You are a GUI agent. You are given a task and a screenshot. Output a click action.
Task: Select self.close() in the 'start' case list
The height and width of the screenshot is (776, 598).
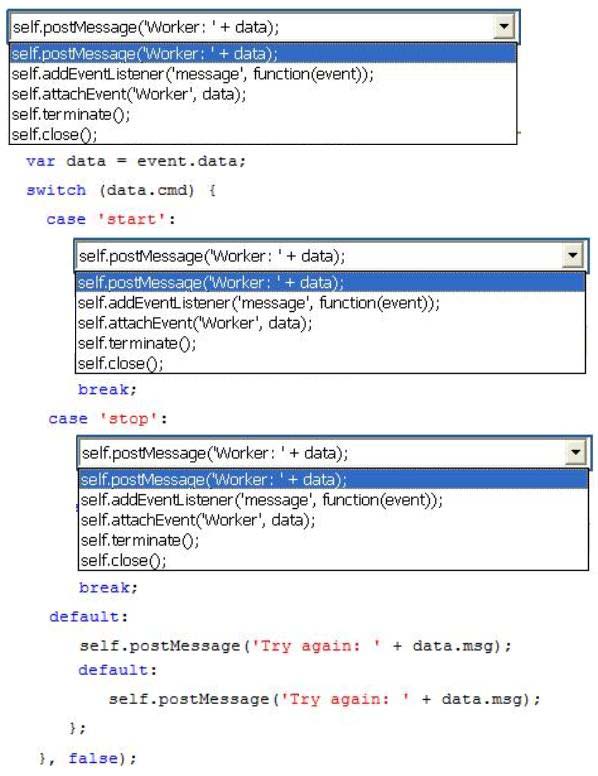point(331,363)
